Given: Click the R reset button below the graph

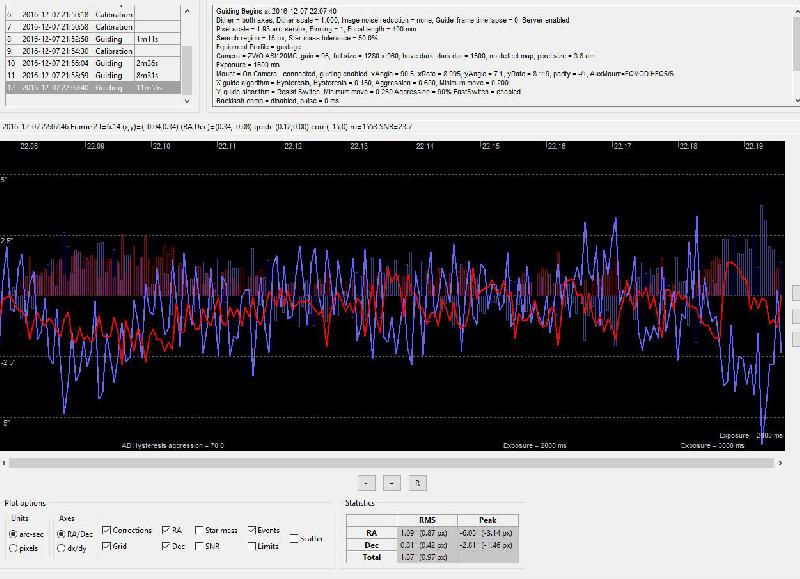Looking at the screenshot, I should point(417,483).
